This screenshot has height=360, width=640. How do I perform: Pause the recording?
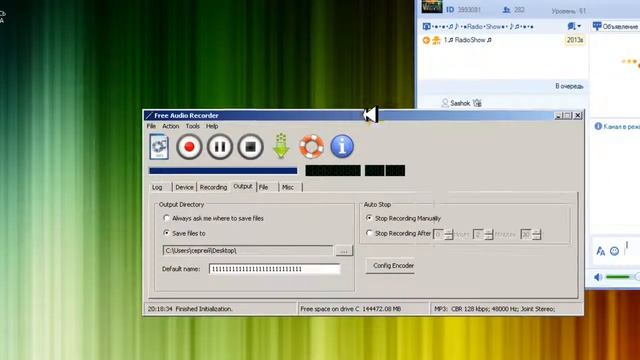point(220,147)
